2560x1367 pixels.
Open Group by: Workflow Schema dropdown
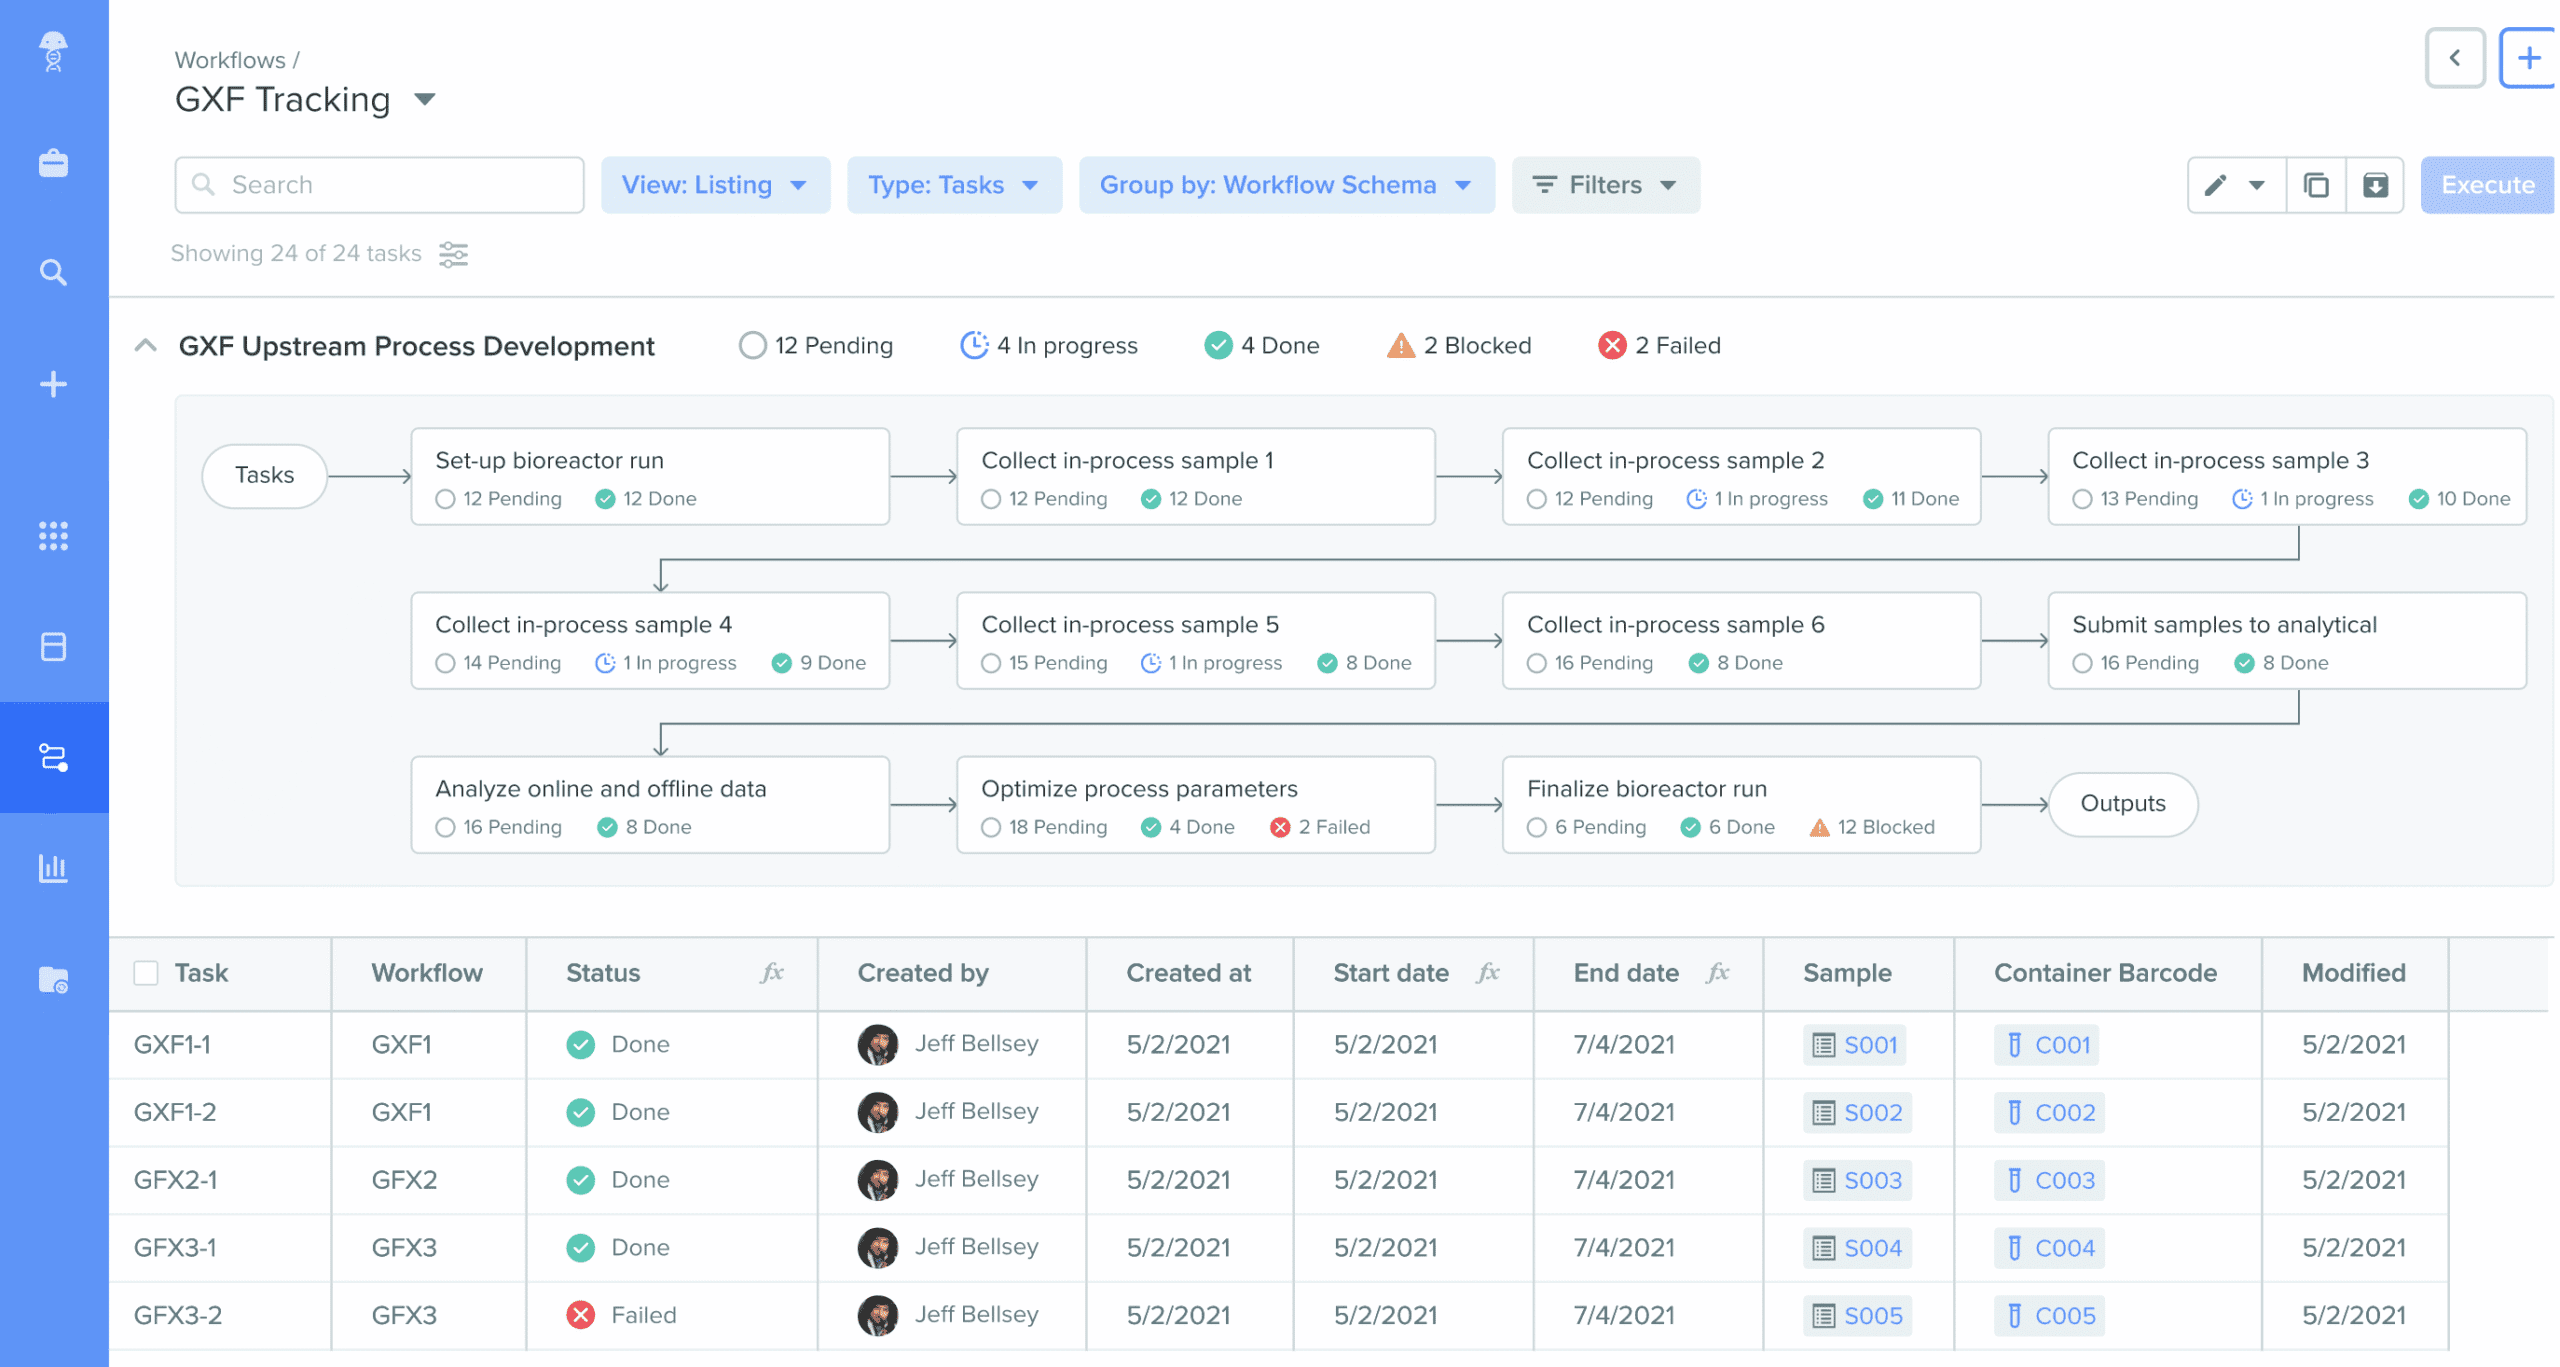pos(1287,185)
